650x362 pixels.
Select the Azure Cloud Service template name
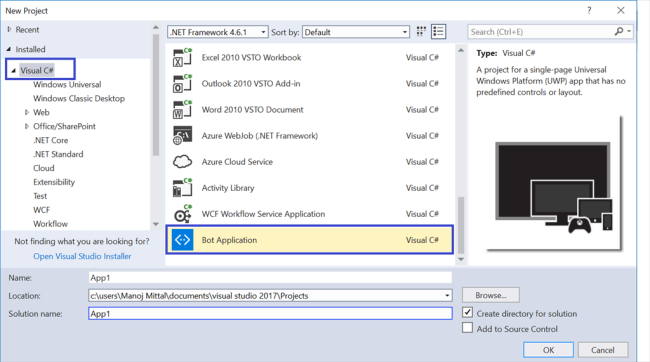(237, 162)
